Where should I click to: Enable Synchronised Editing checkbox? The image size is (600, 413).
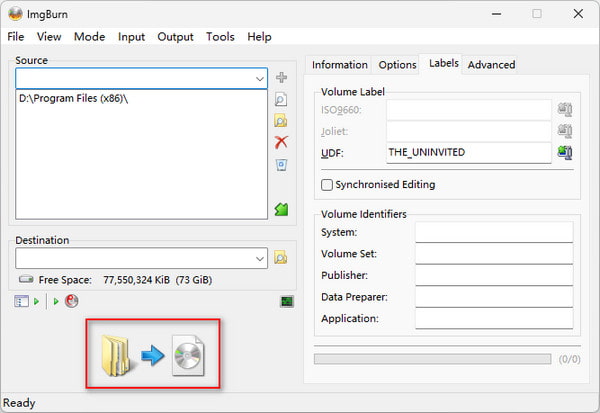[x=327, y=185]
